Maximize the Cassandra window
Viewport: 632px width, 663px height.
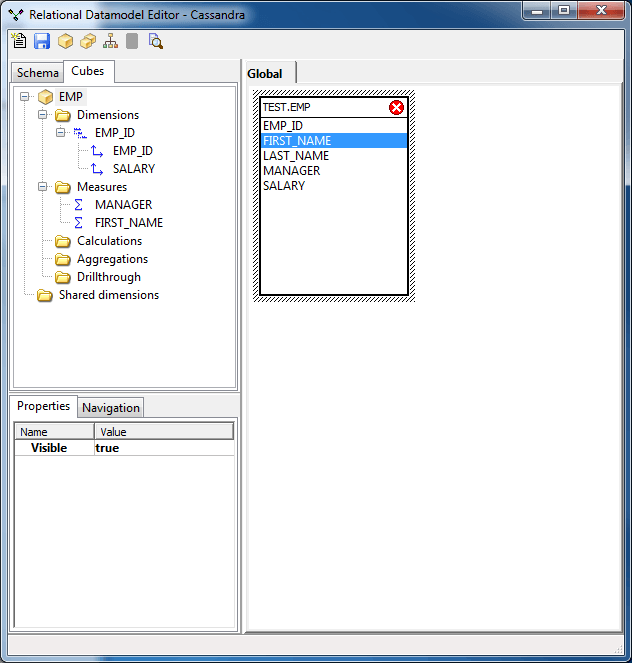(x=564, y=11)
